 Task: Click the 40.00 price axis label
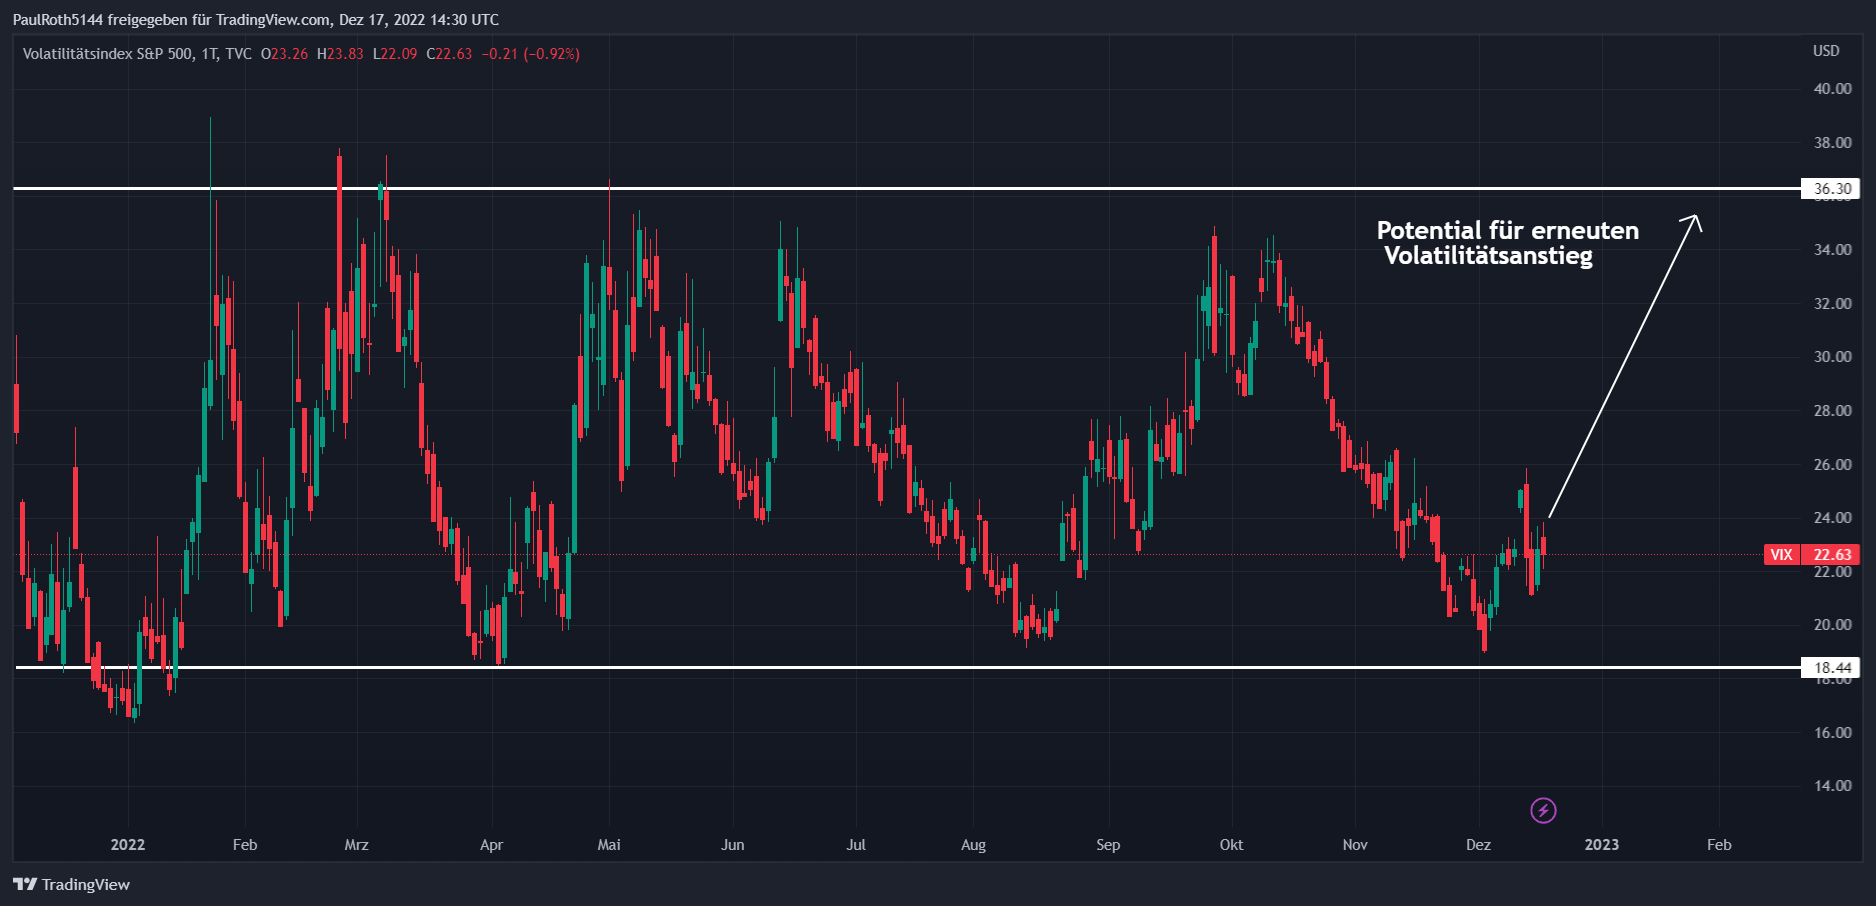pos(1832,89)
